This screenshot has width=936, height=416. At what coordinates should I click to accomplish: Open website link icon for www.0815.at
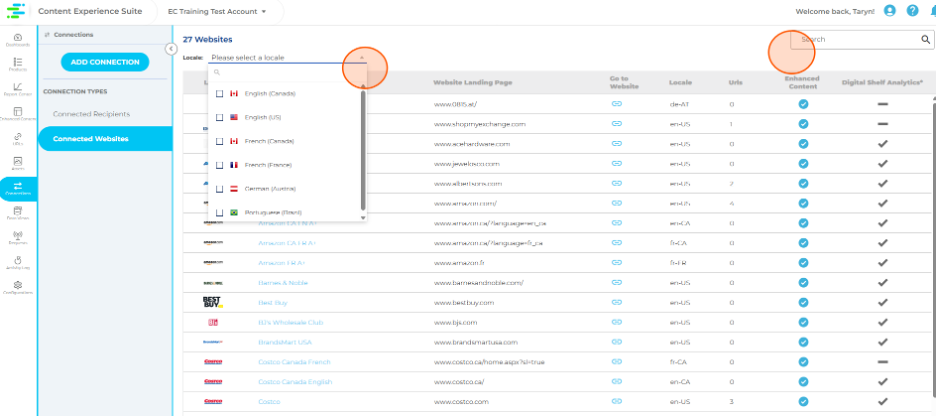[x=617, y=104]
